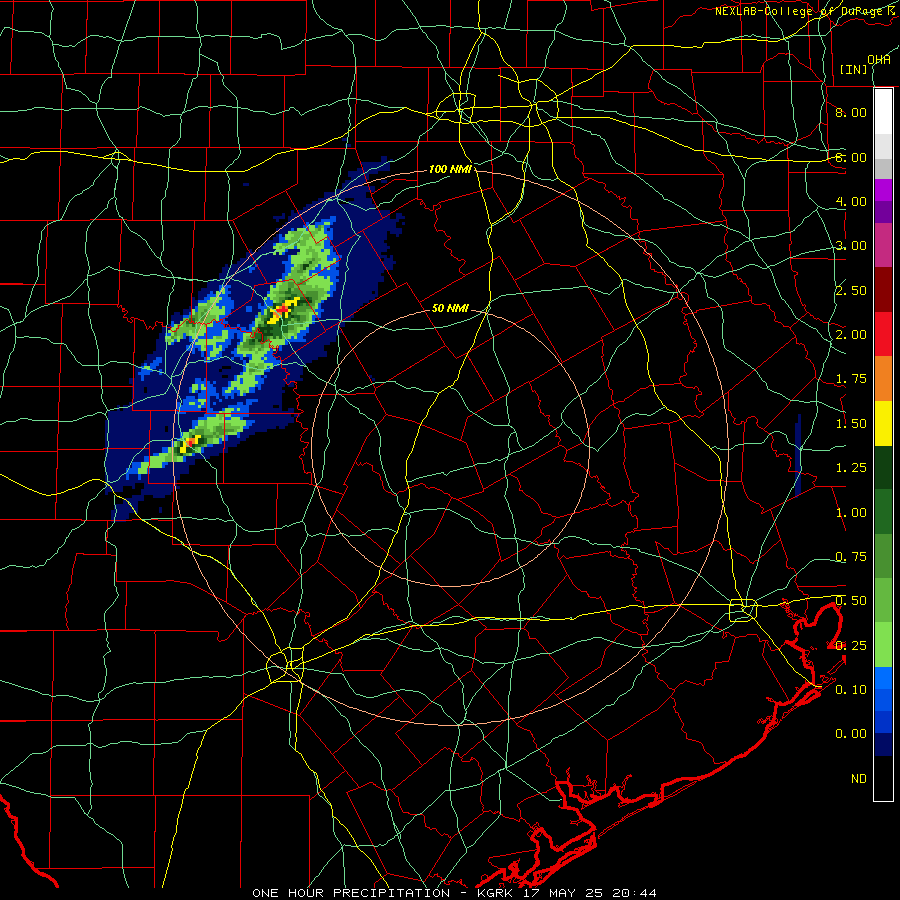Select the bright red swatch beside 2.00
Image resolution: width=900 pixels, height=900 pixels.
coord(883,334)
